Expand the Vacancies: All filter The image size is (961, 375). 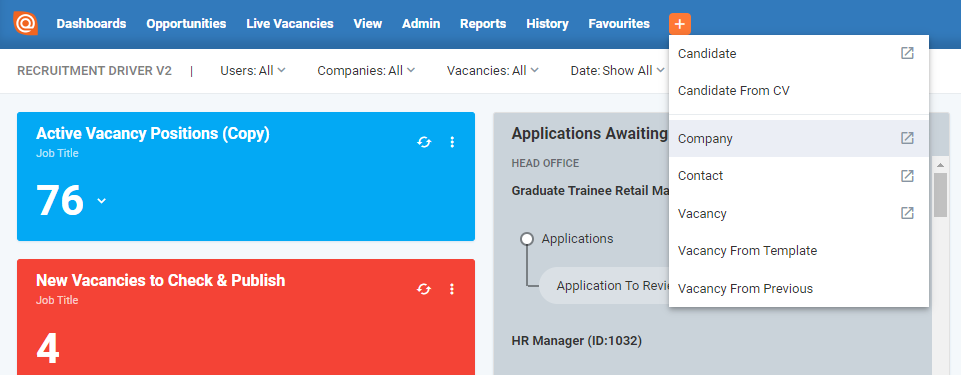tap(493, 70)
